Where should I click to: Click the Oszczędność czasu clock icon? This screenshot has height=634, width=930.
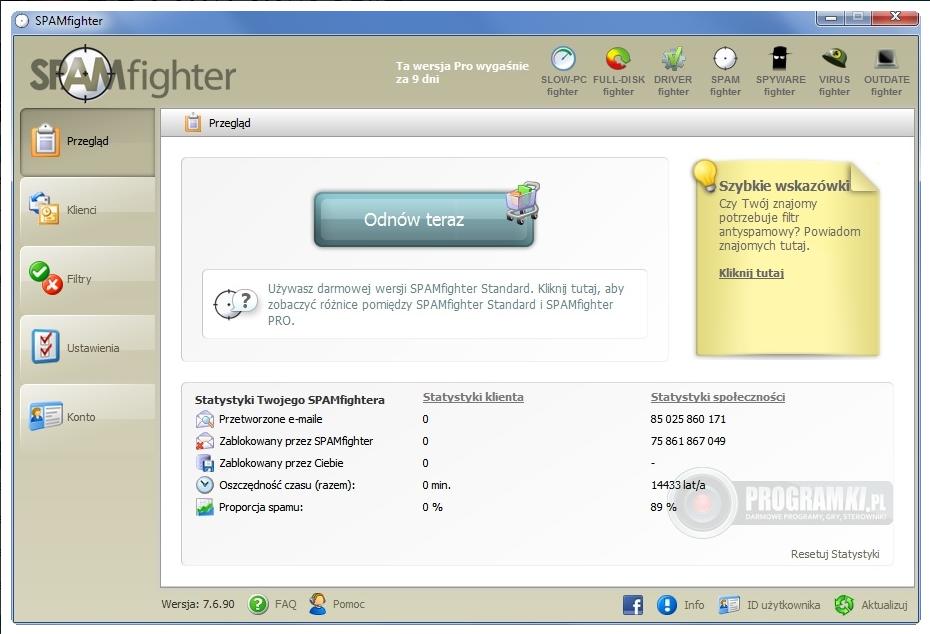205,485
